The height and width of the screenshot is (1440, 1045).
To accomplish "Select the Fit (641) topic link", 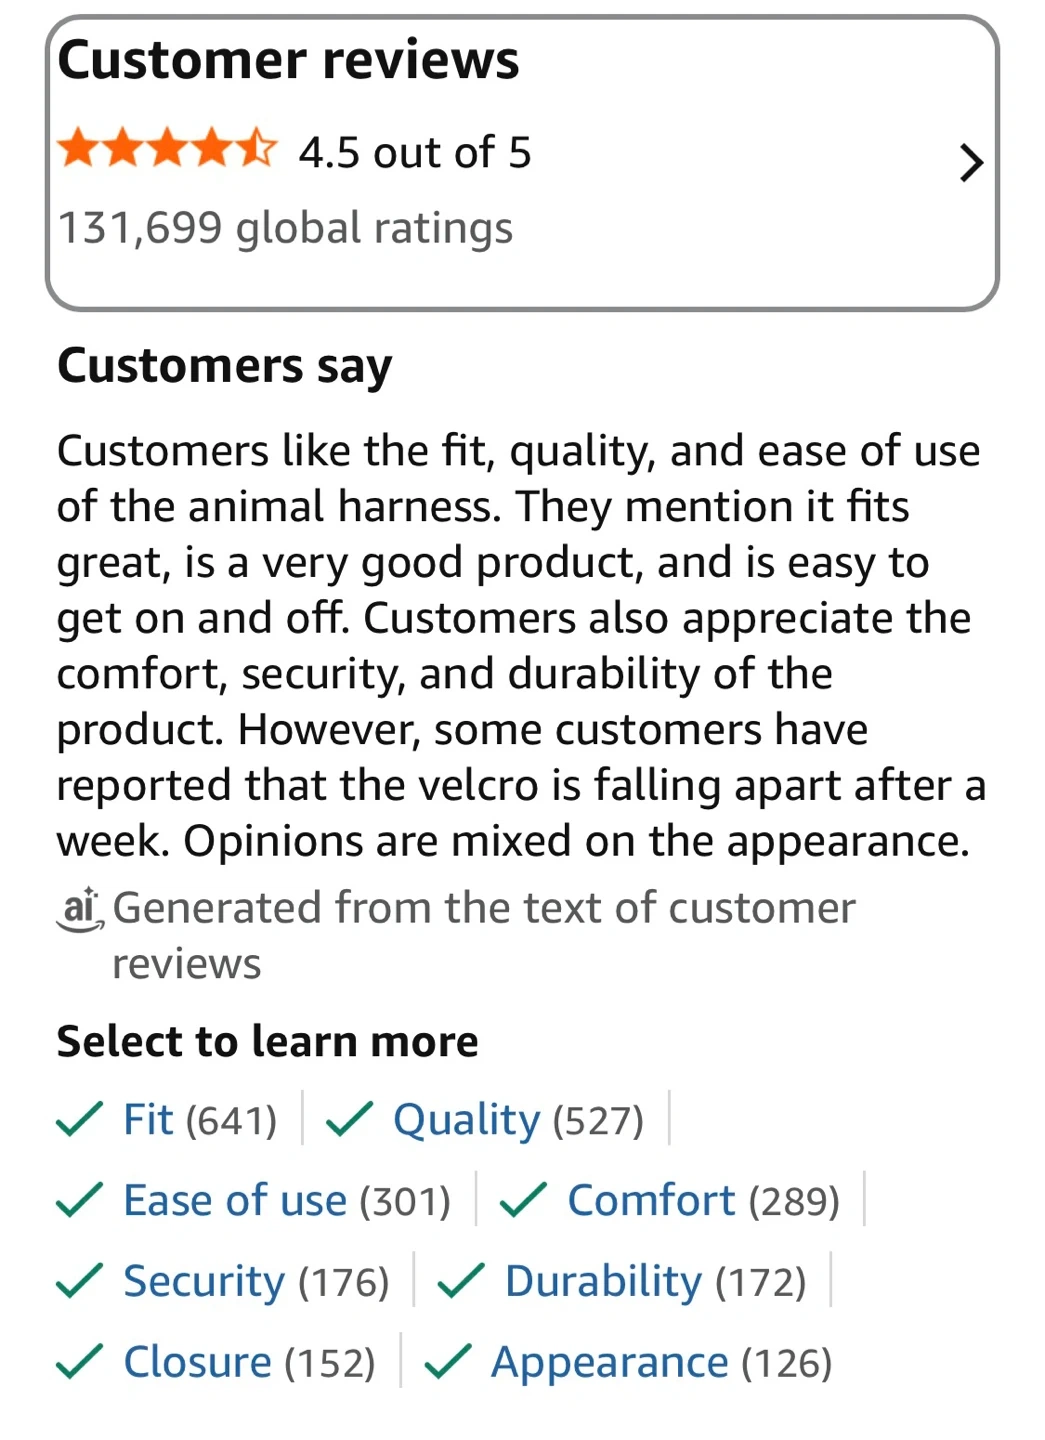I will click(199, 1120).
